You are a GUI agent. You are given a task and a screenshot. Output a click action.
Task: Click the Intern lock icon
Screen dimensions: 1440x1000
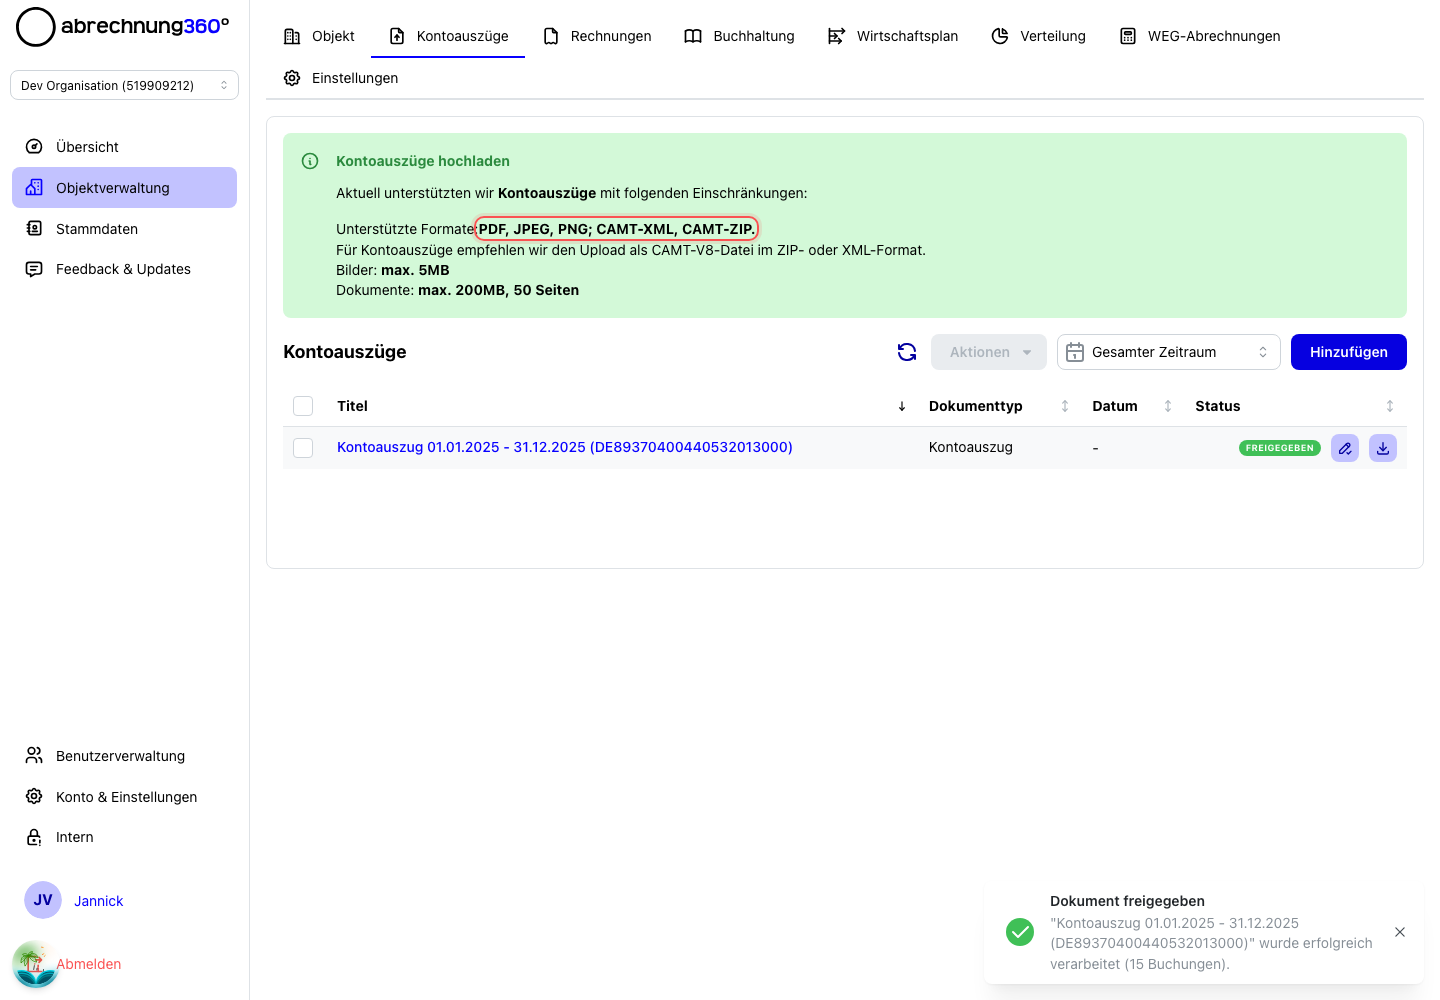(x=34, y=837)
